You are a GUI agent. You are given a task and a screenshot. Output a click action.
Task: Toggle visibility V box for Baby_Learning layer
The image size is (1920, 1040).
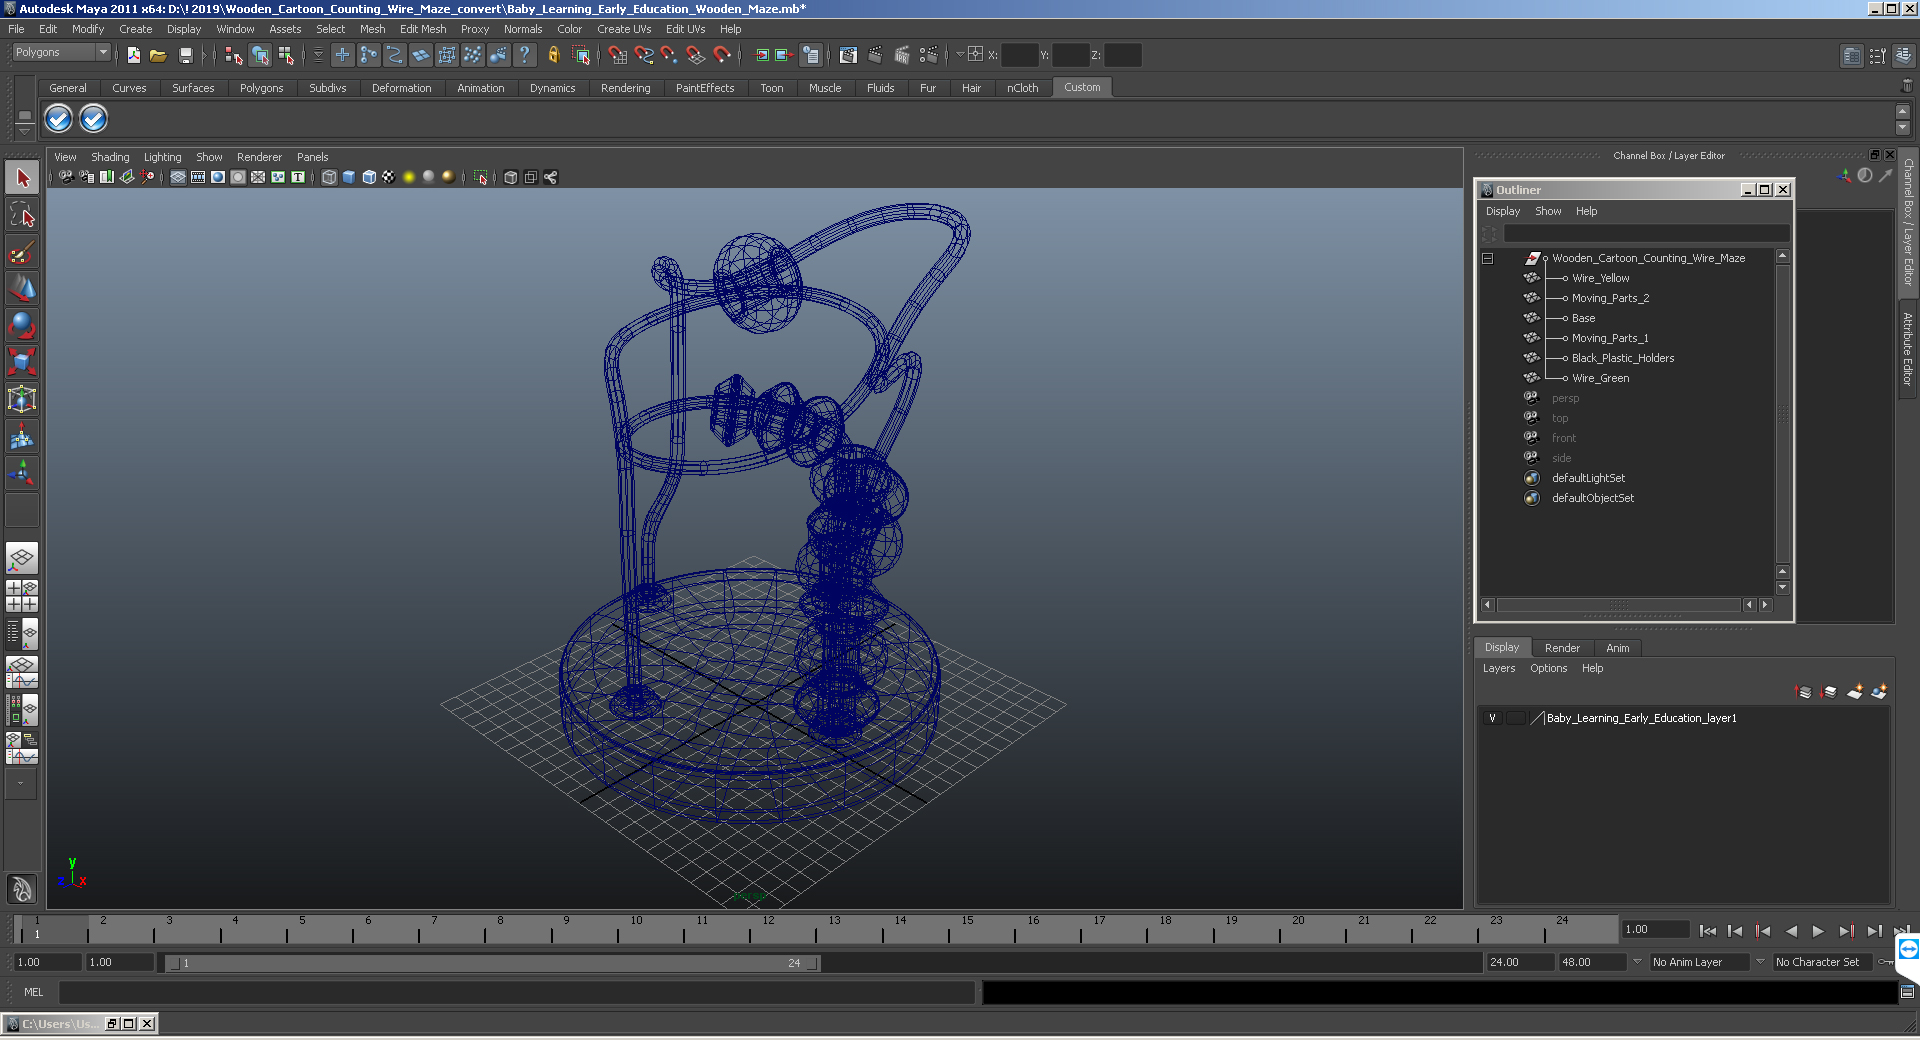(x=1492, y=718)
